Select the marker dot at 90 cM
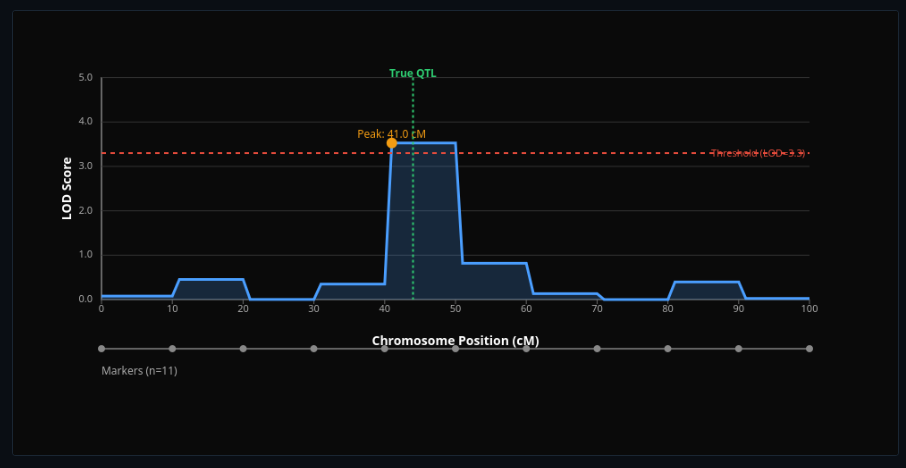 (x=738, y=348)
